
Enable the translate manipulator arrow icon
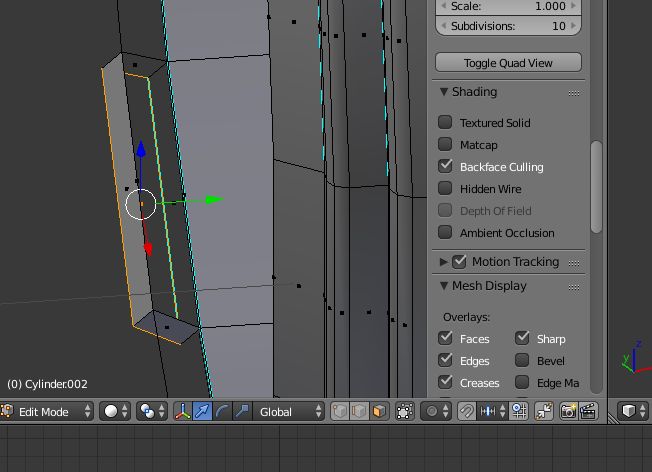[x=202, y=412]
